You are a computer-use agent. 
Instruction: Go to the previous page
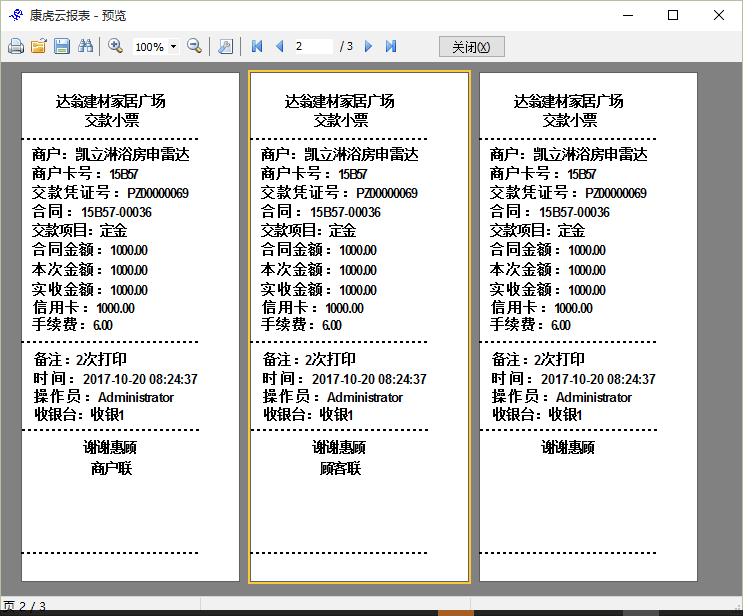pos(279,47)
